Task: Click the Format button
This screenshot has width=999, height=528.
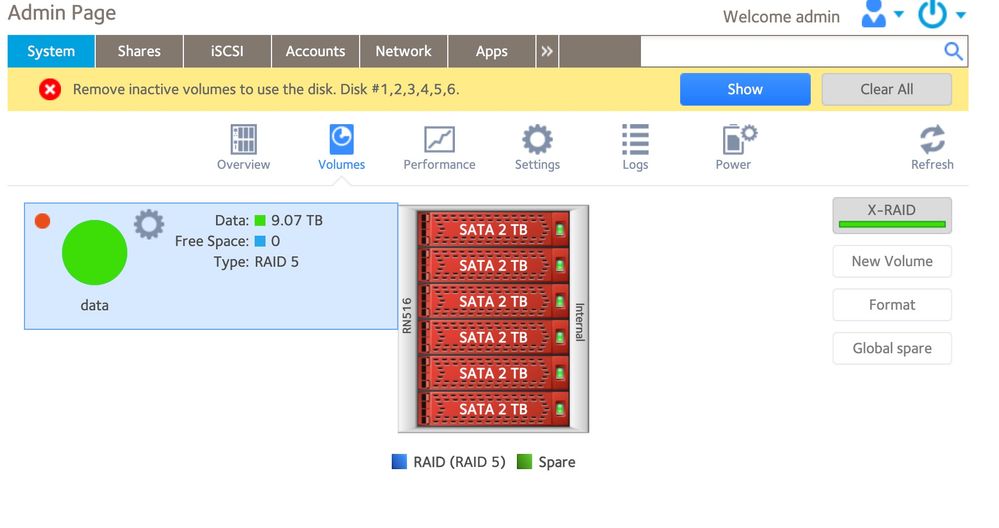Action: coord(892,304)
